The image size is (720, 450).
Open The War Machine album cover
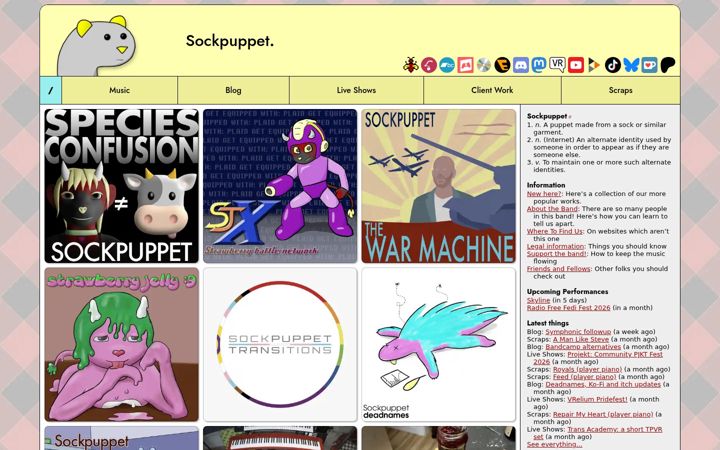click(439, 186)
